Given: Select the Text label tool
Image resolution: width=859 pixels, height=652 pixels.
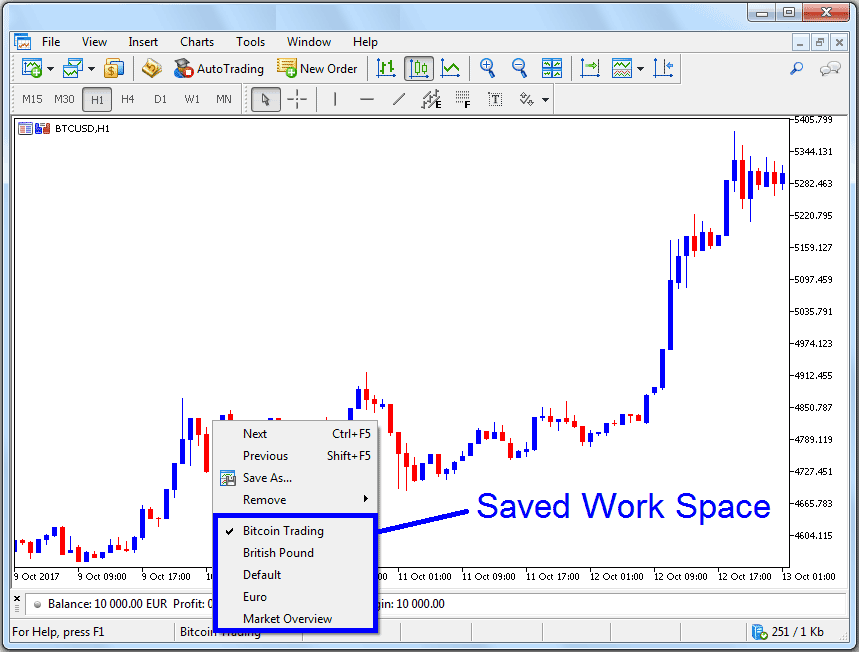Looking at the screenshot, I should click(494, 99).
